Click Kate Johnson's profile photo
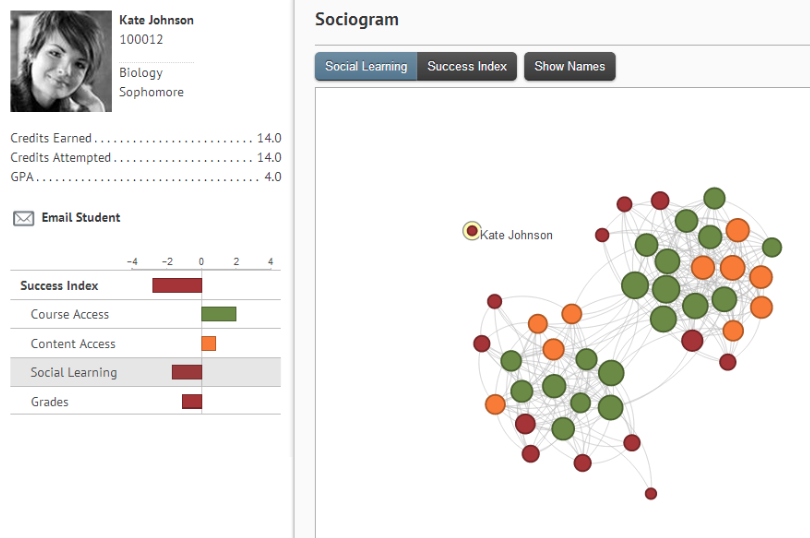 pos(61,61)
